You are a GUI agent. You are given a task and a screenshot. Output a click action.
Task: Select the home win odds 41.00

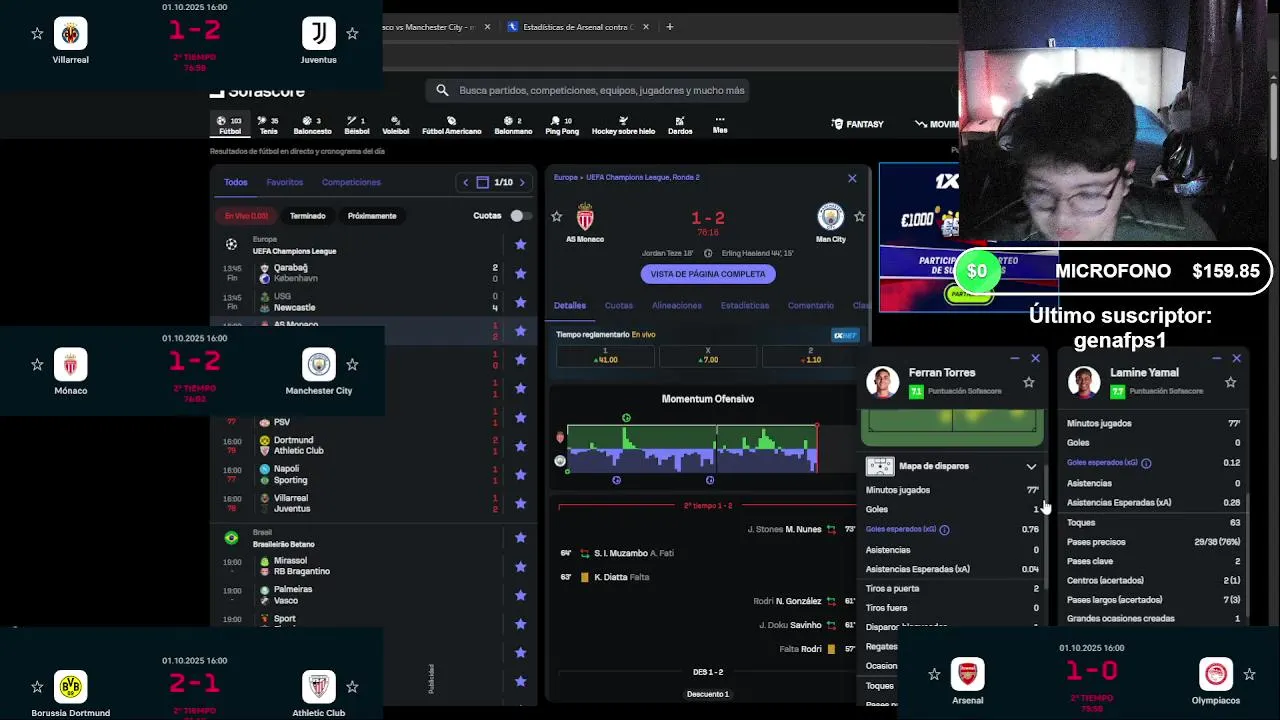pyautogui.click(x=605, y=356)
